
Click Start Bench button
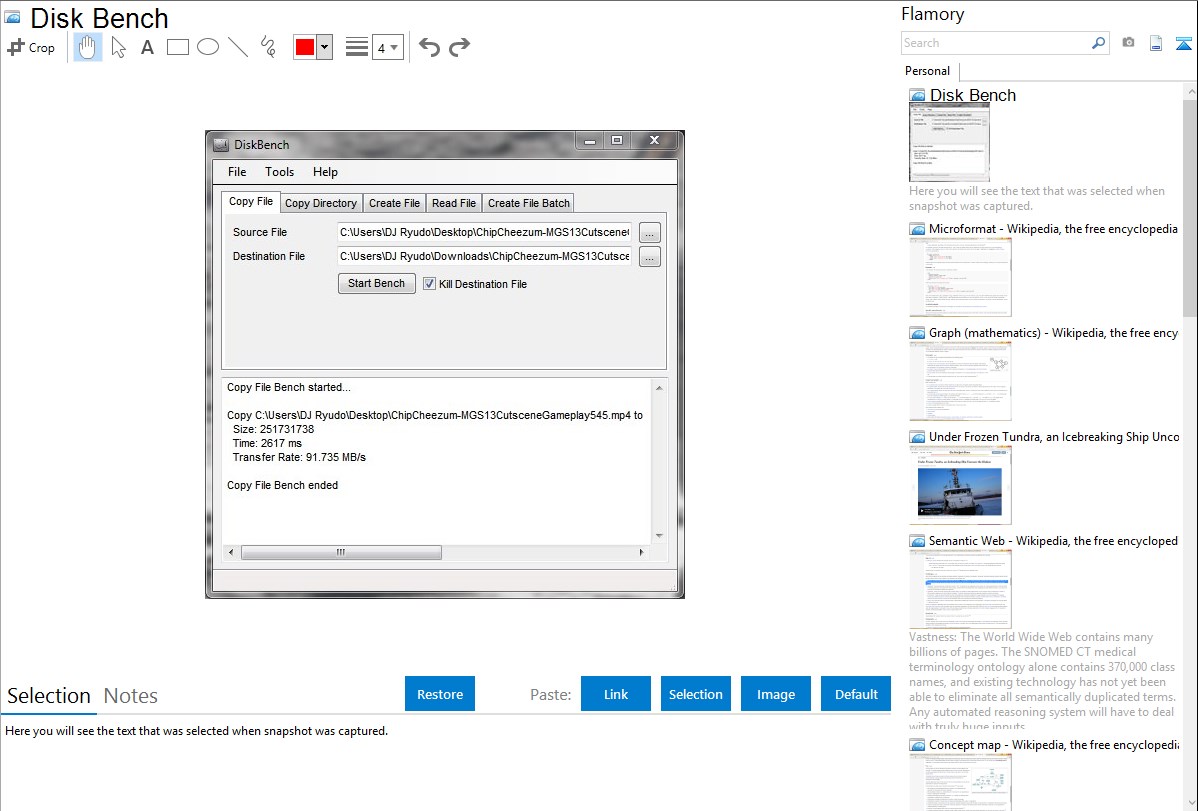click(377, 284)
